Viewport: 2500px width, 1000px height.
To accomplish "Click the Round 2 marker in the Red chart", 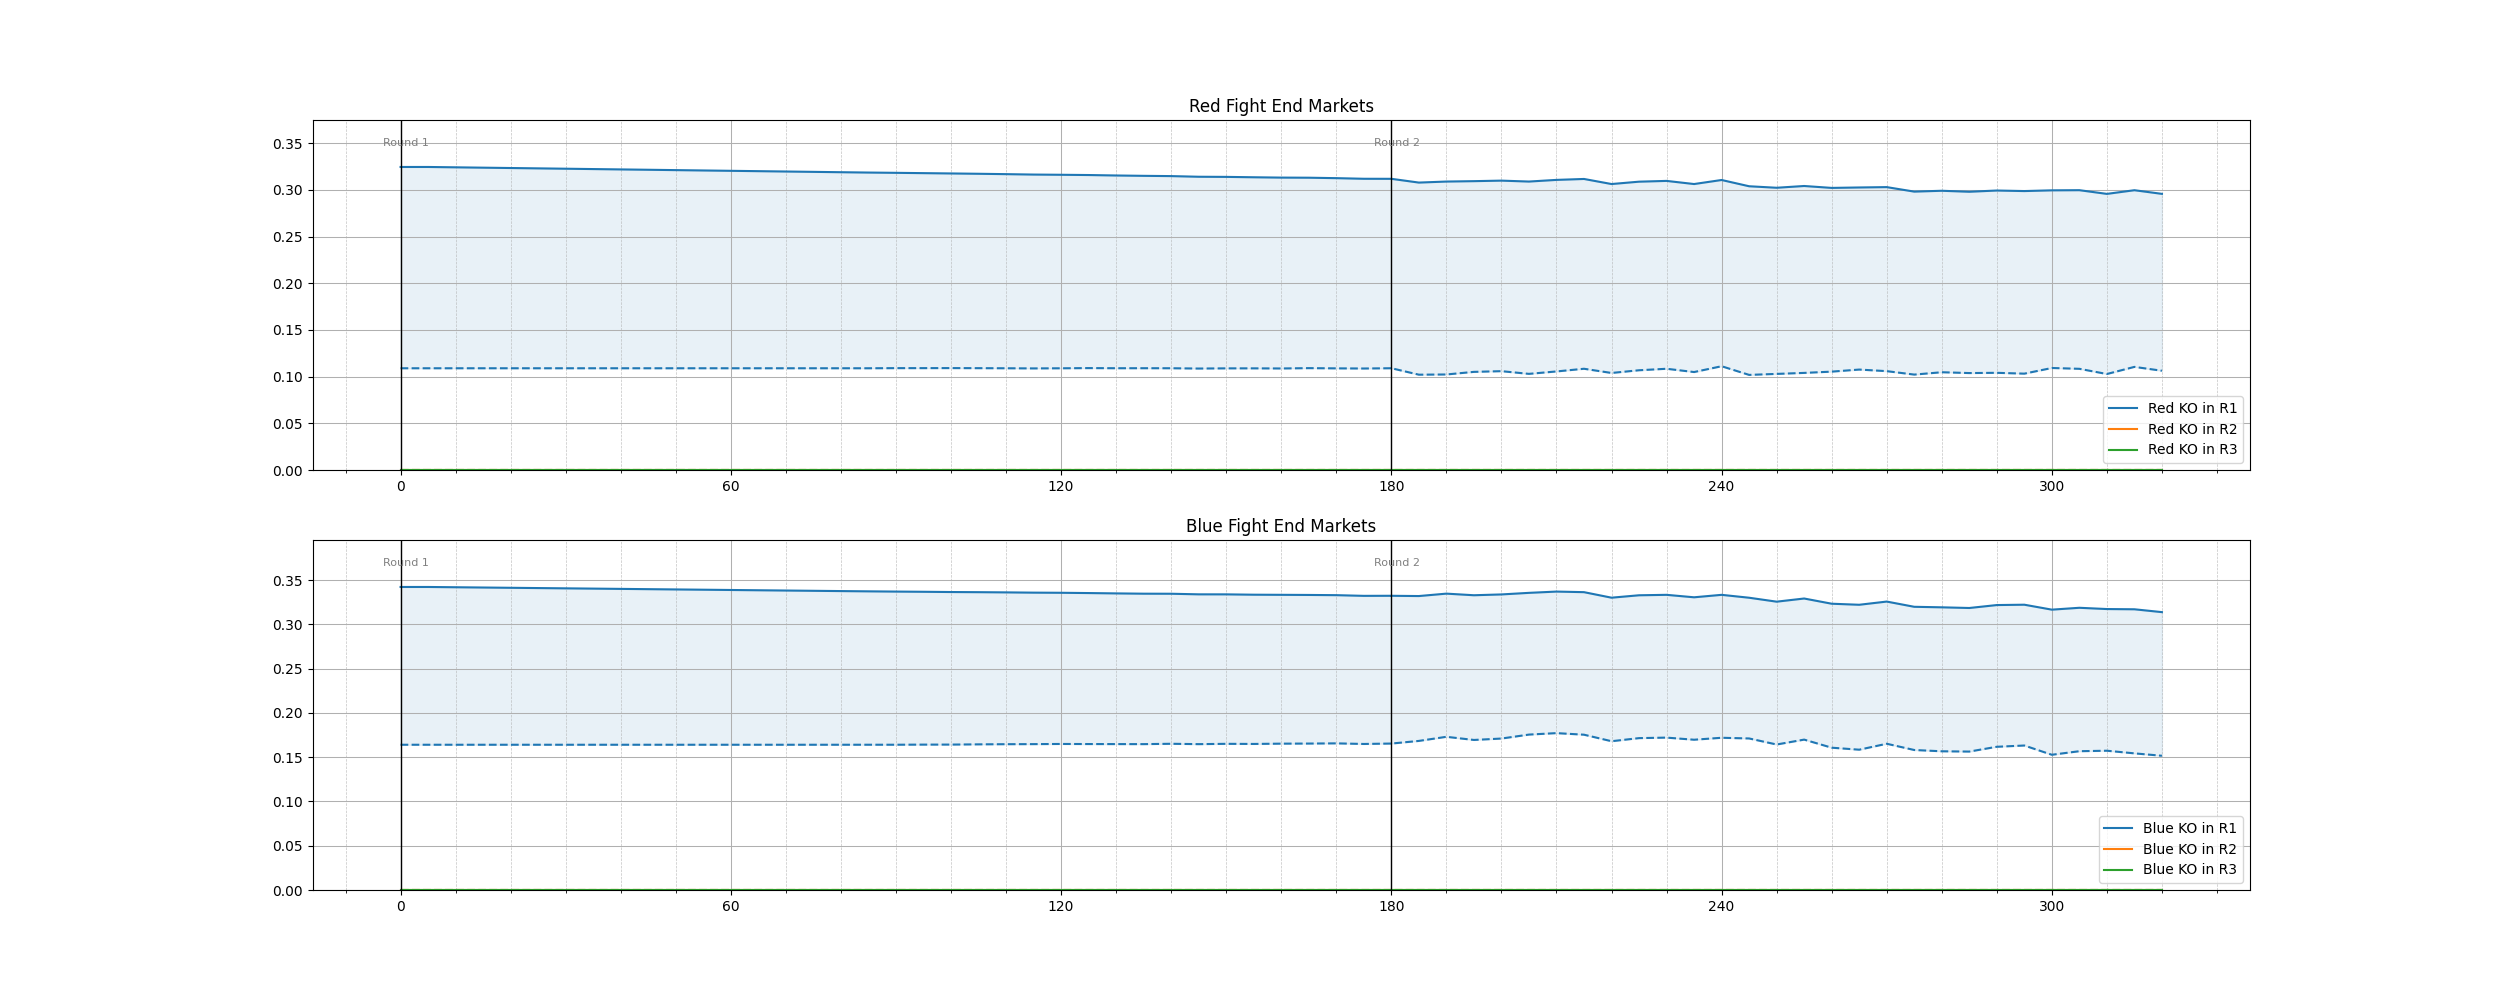I will tap(1396, 143).
